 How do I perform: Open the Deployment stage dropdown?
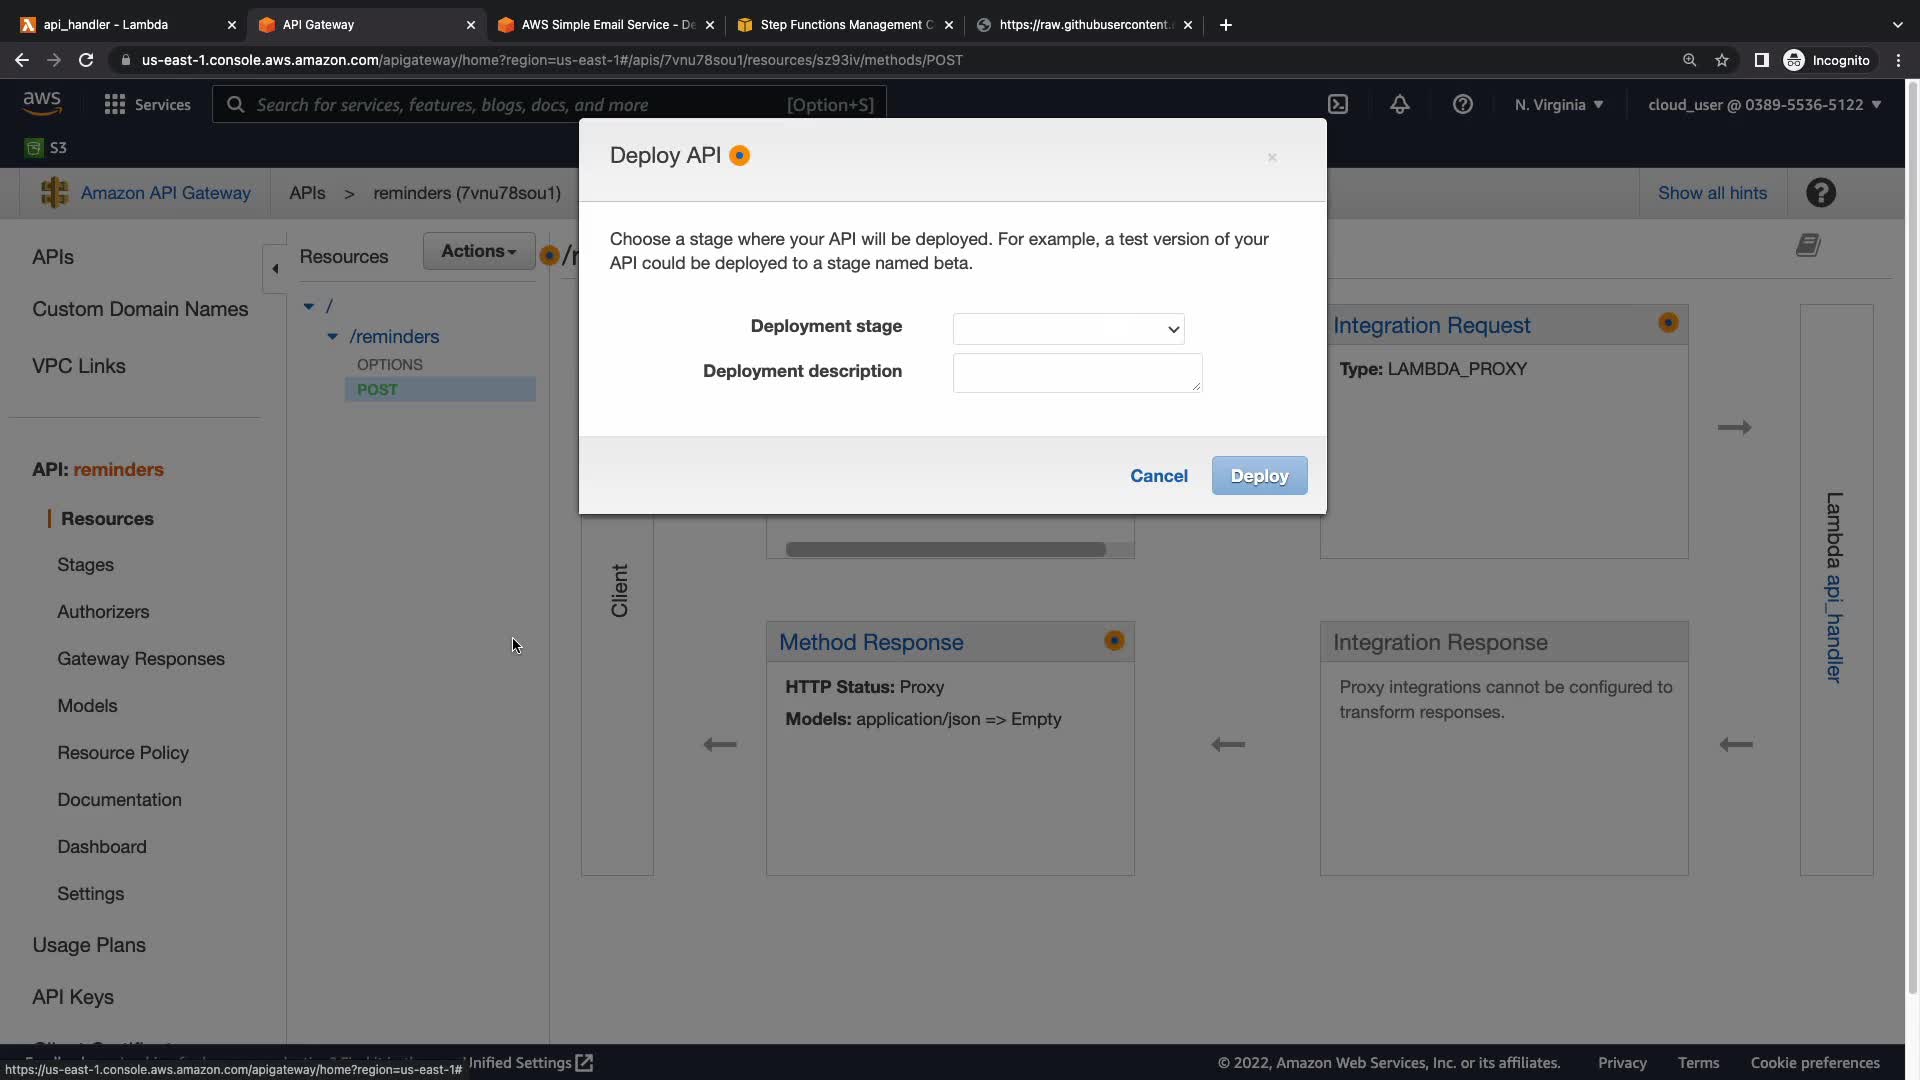(x=1068, y=329)
